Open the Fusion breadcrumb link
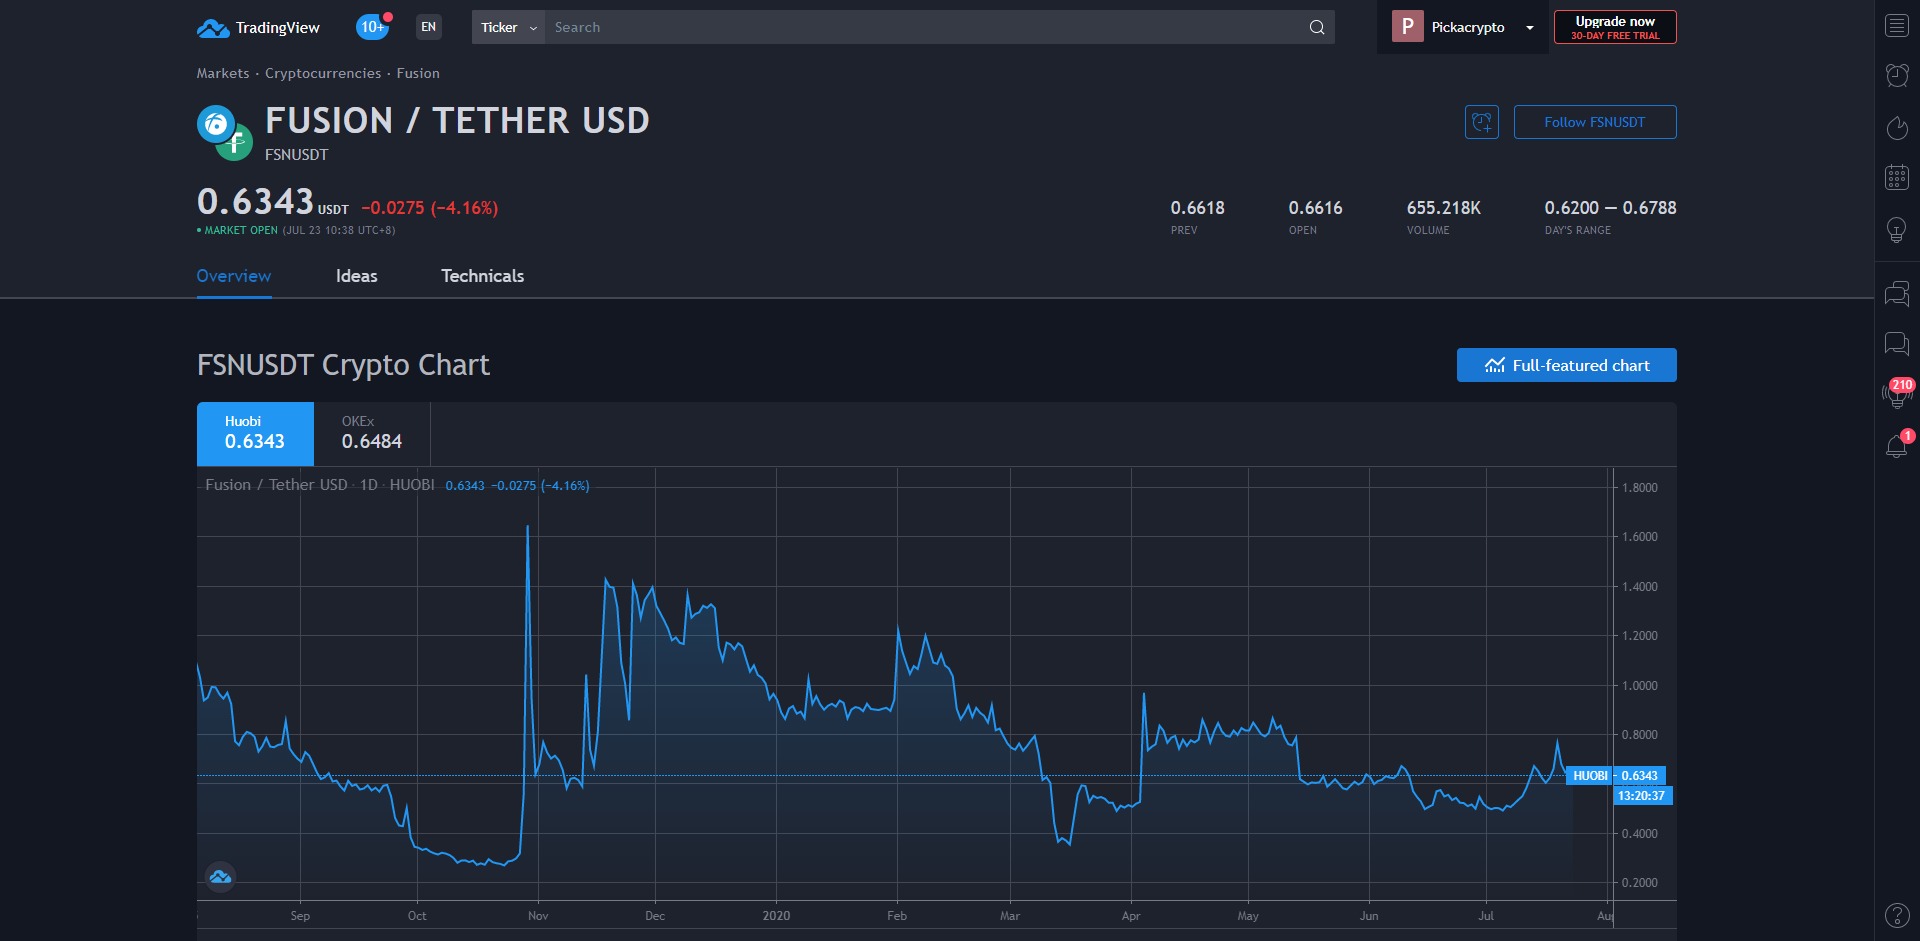The width and height of the screenshot is (1920, 941). coord(418,73)
